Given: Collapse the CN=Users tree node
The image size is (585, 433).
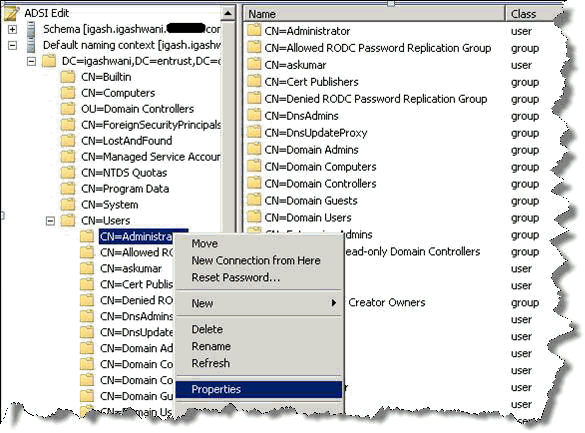Looking at the screenshot, I should pos(50,221).
